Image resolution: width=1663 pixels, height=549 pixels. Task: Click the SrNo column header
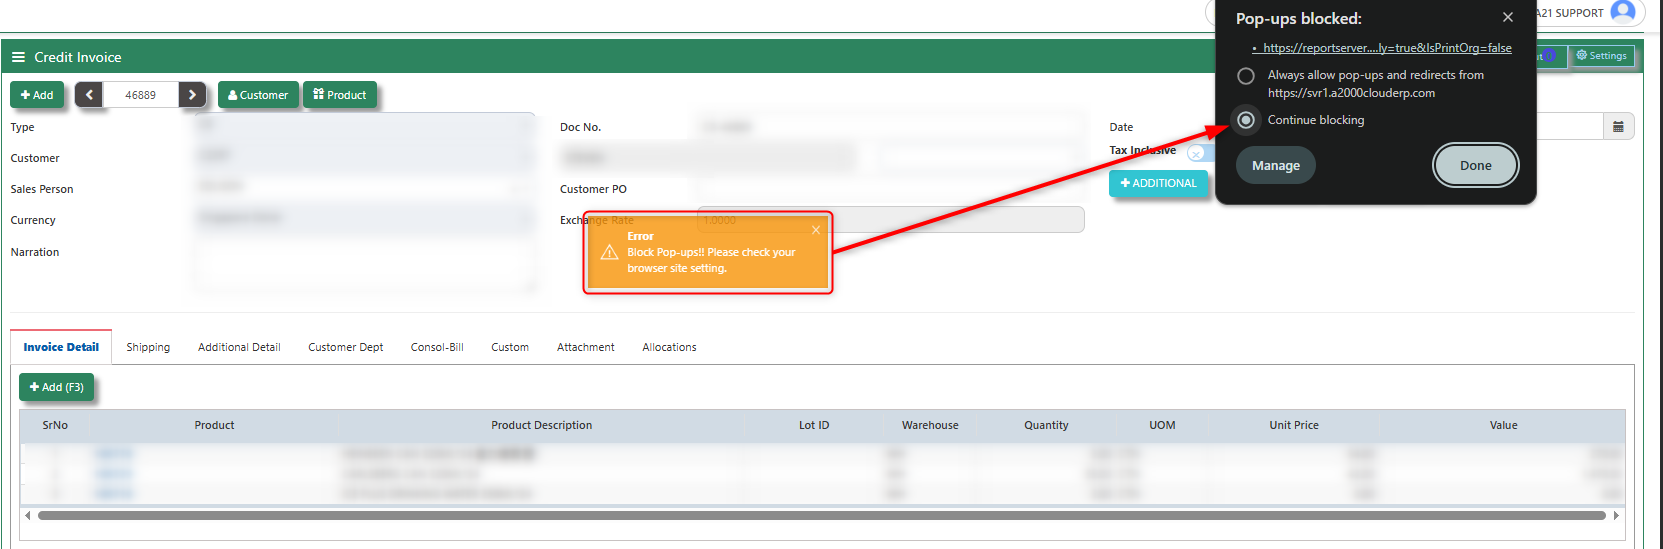pyautogui.click(x=55, y=425)
